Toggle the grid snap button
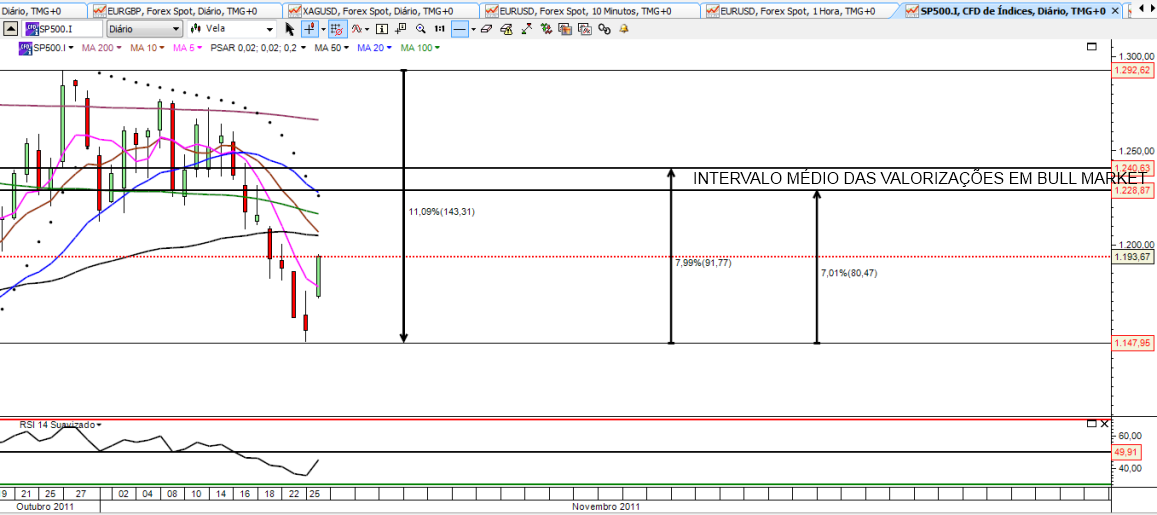1157x515 pixels. (x=336, y=29)
